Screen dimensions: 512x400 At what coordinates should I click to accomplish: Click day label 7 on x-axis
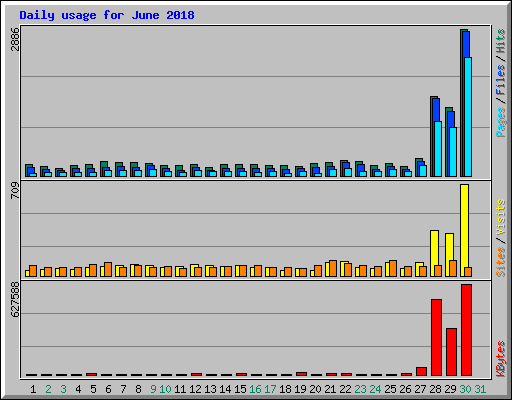tap(123, 389)
